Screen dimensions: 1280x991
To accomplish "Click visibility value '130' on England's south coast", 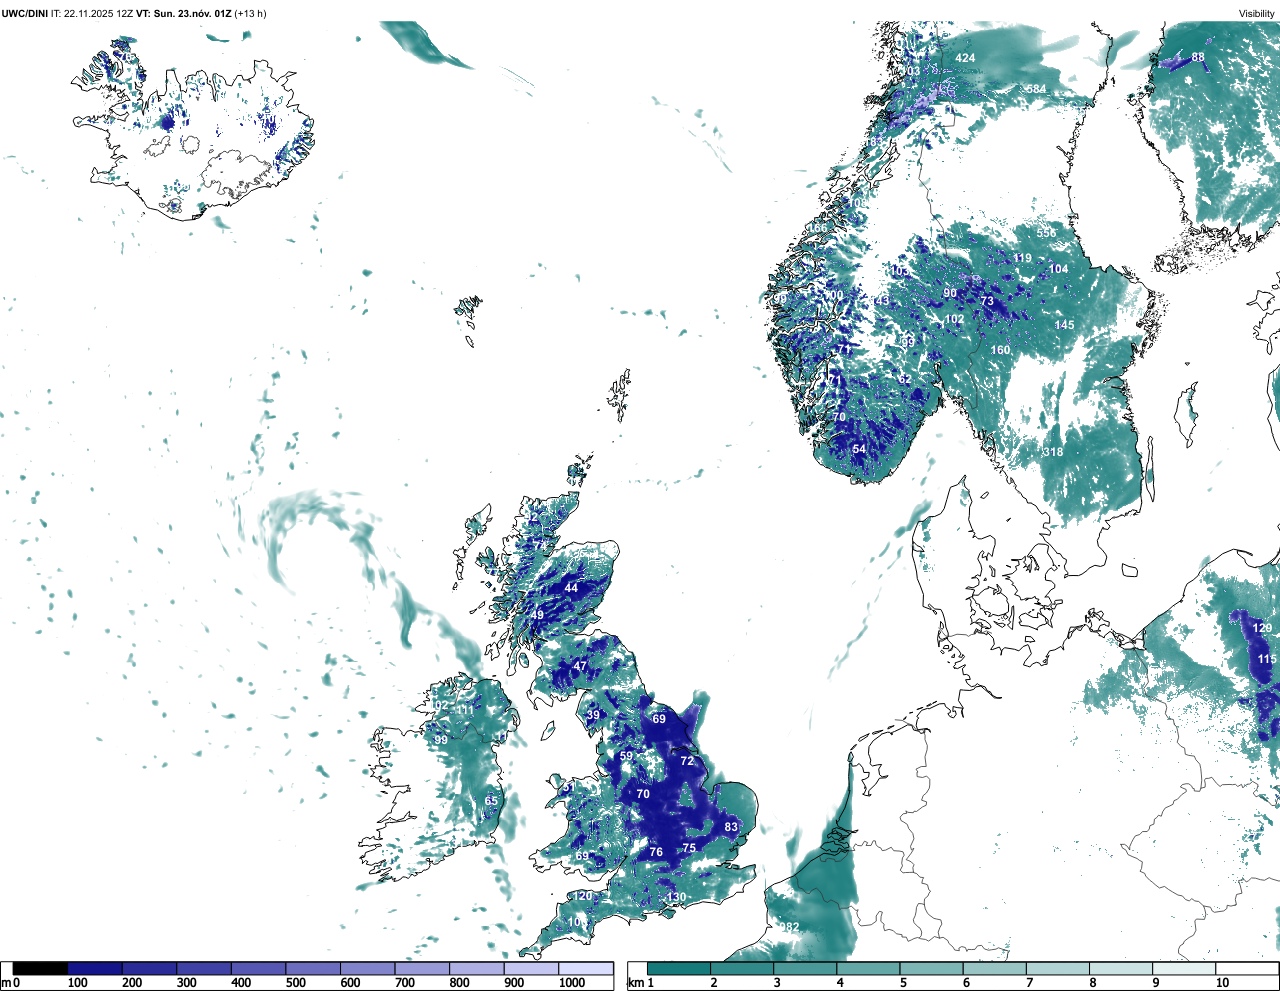I will [677, 897].
